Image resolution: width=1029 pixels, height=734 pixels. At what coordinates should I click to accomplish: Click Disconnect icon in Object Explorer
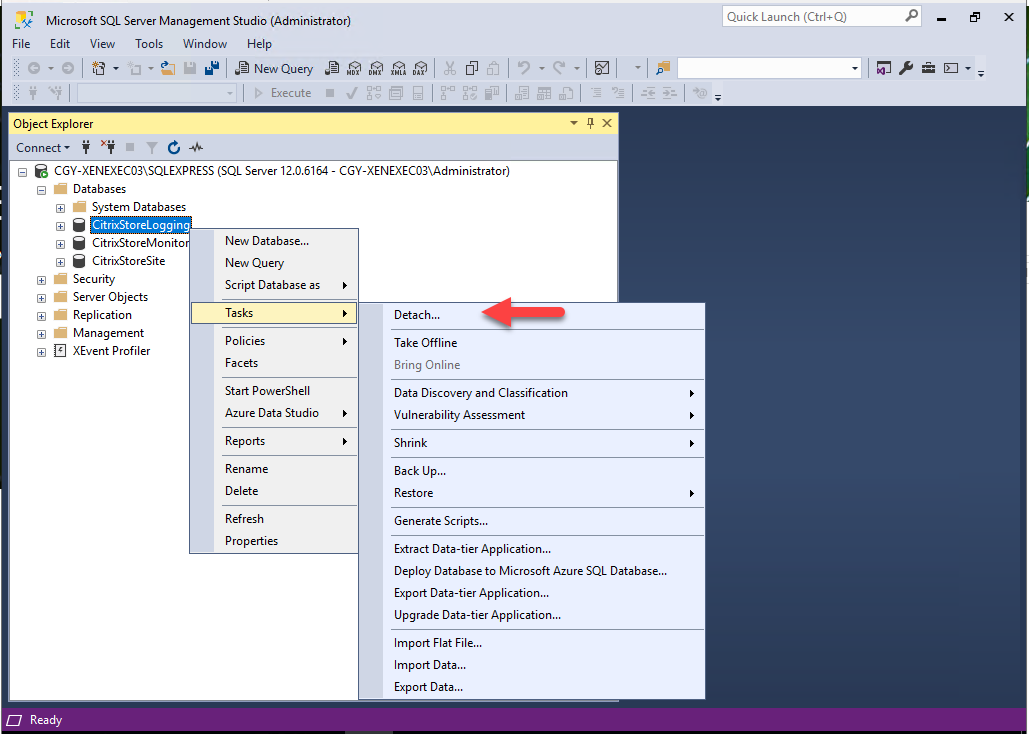[x=108, y=147]
